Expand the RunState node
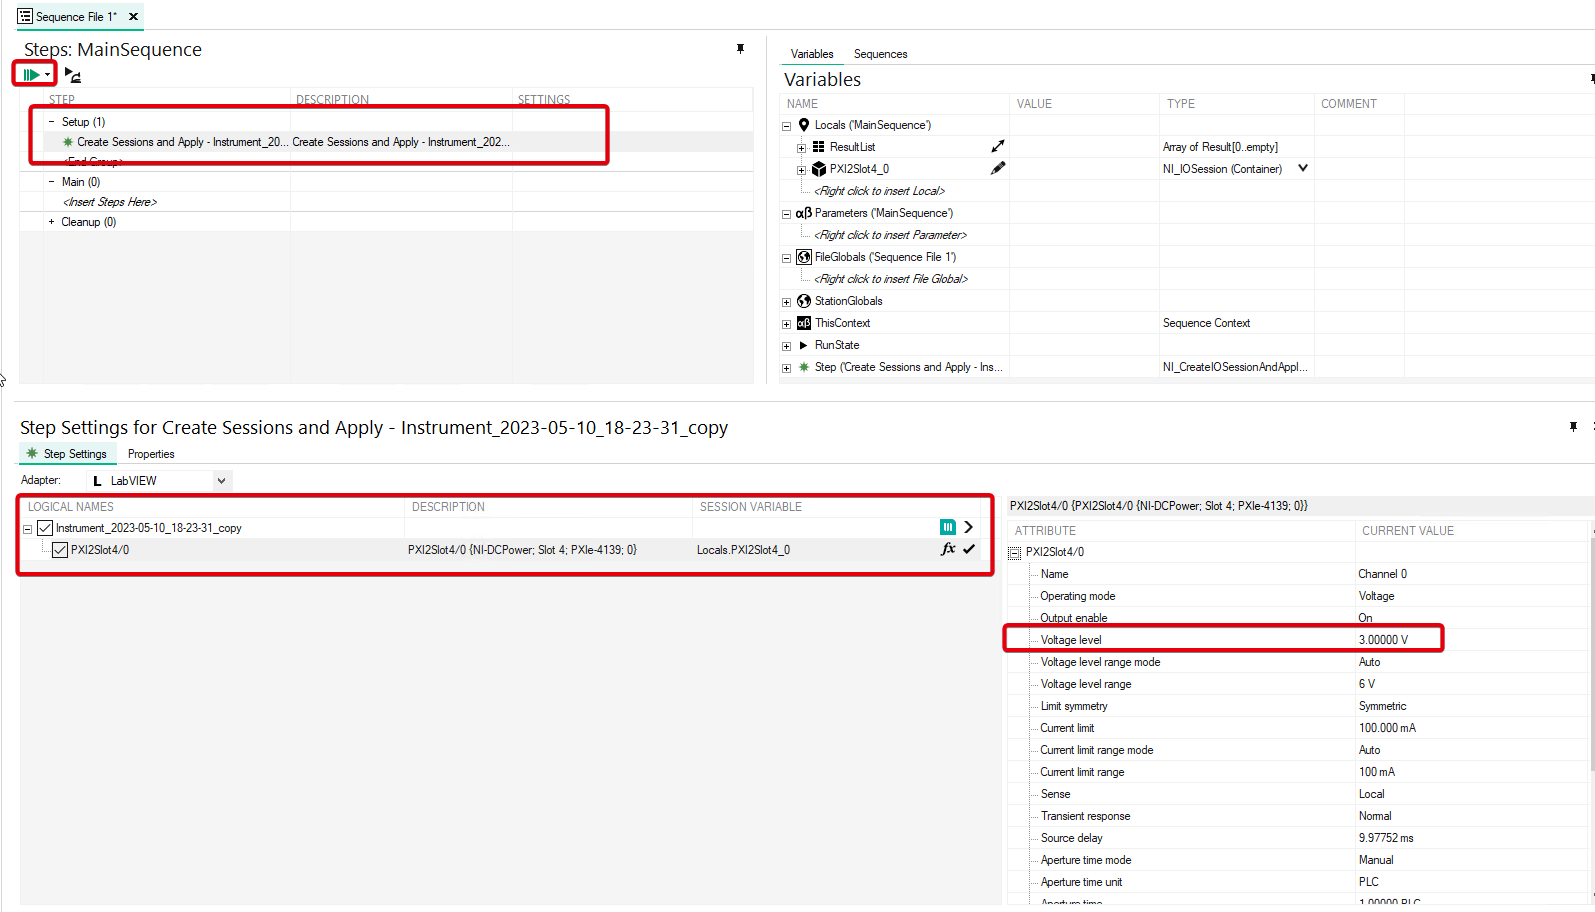Image resolution: width=1595 pixels, height=912 pixels. click(x=786, y=346)
